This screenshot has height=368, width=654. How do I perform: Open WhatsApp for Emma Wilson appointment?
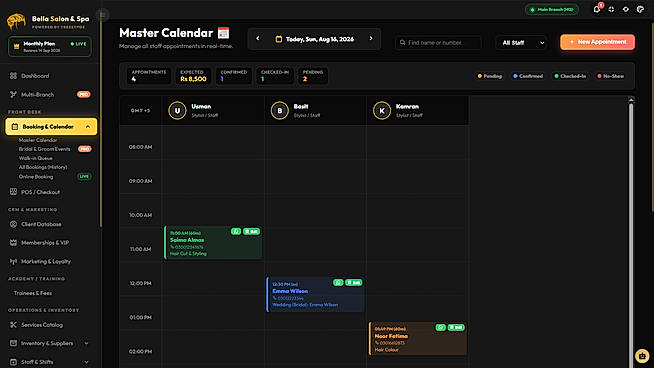click(338, 282)
